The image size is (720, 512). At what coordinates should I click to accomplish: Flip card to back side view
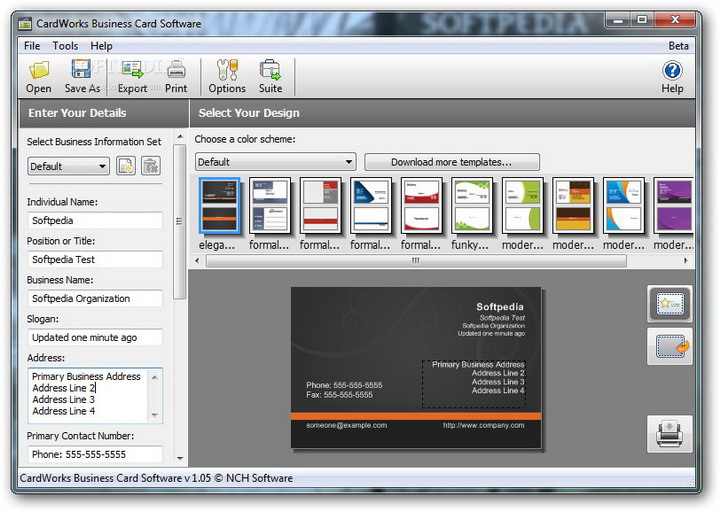[668, 346]
